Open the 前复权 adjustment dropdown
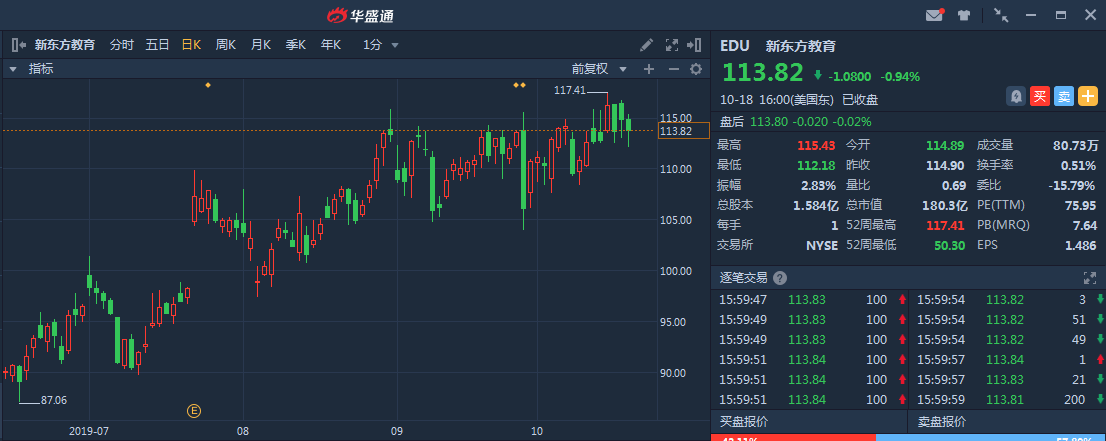Viewport: 1106px width, 441px height. [599, 69]
